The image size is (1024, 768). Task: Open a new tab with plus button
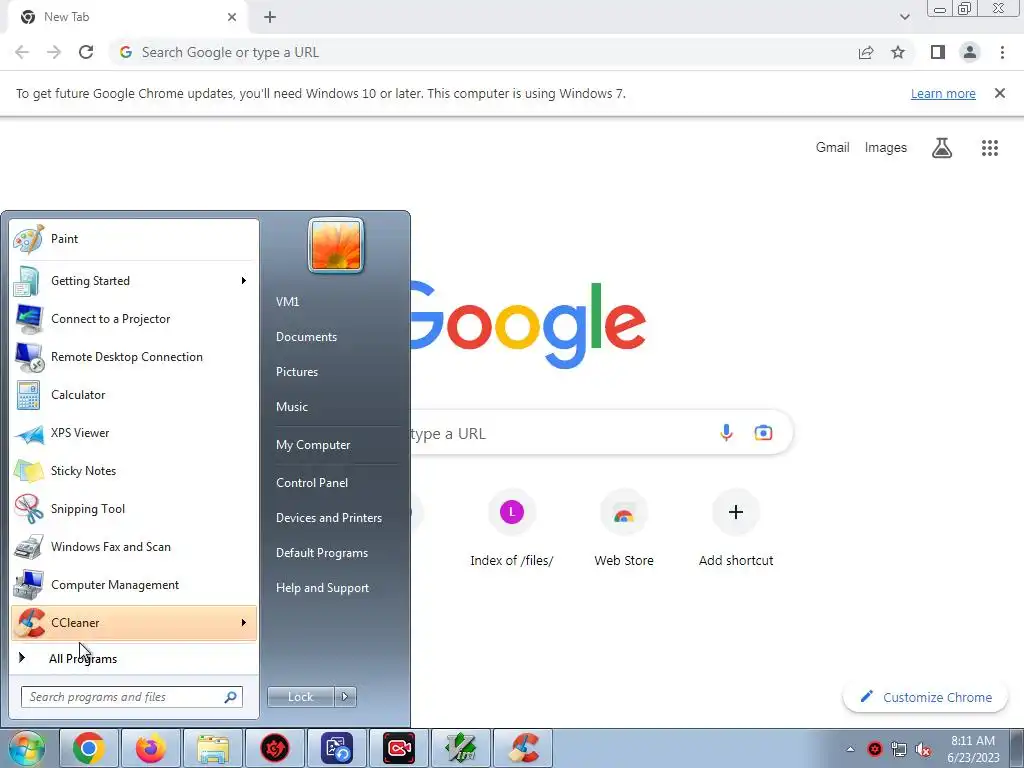pyautogui.click(x=270, y=17)
